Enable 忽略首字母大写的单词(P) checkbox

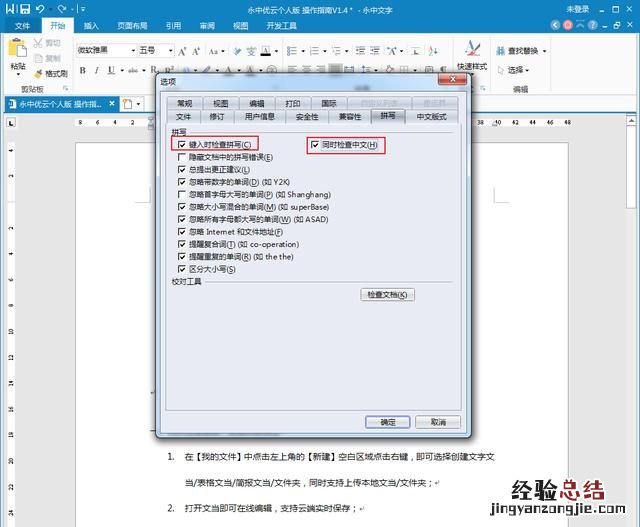pos(182,194)
